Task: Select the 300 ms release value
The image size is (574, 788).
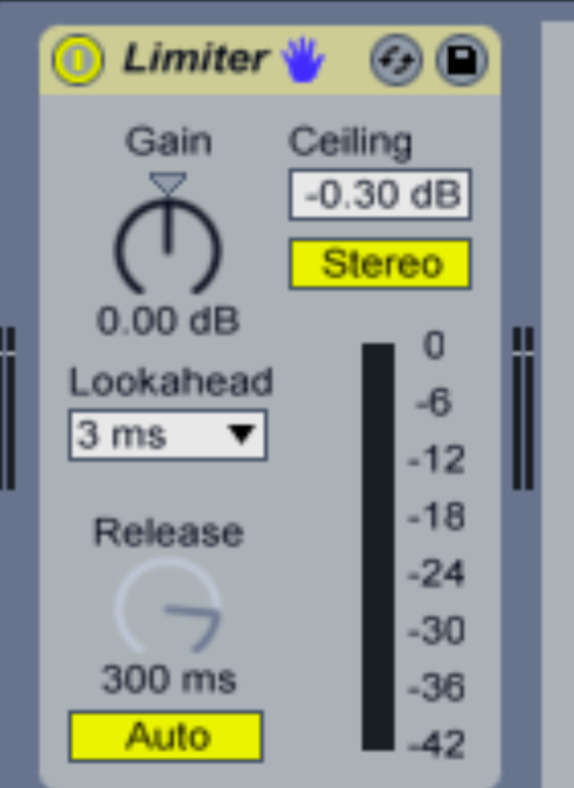Action: pyautogui.click(x=169, y=679)
